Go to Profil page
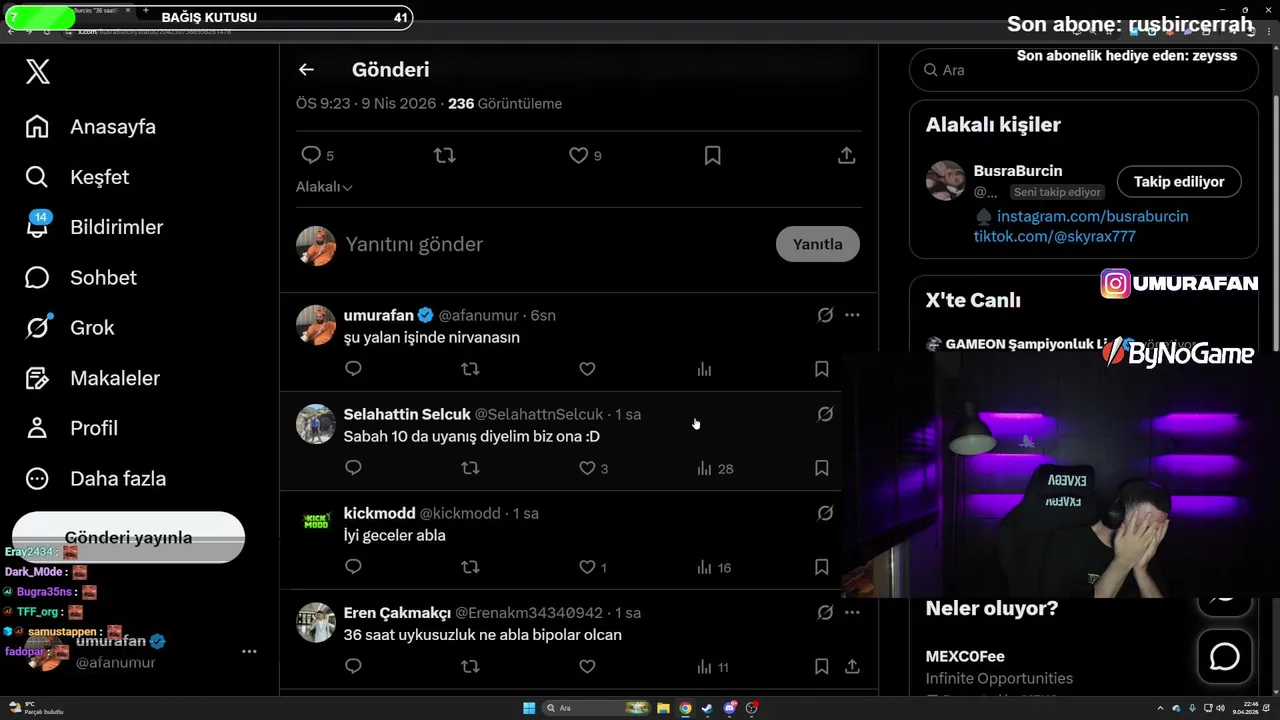The height and width of the screenshot is (720, 1280). tap(72, 428)
